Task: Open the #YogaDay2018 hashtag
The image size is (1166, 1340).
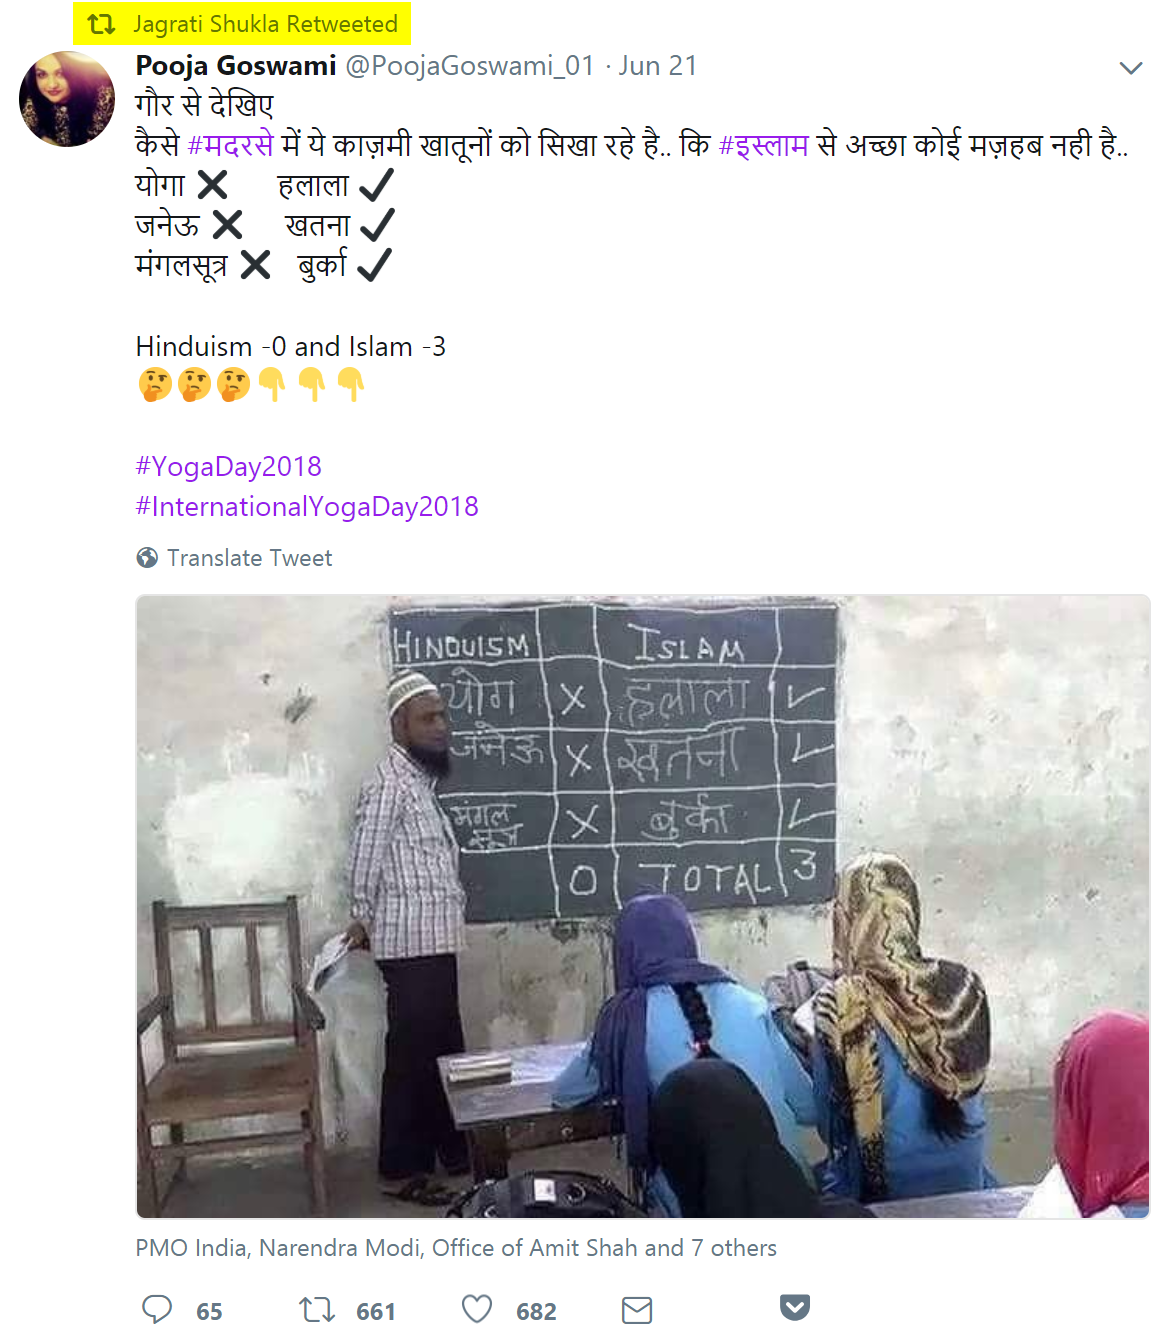Action: coord(229,467)
